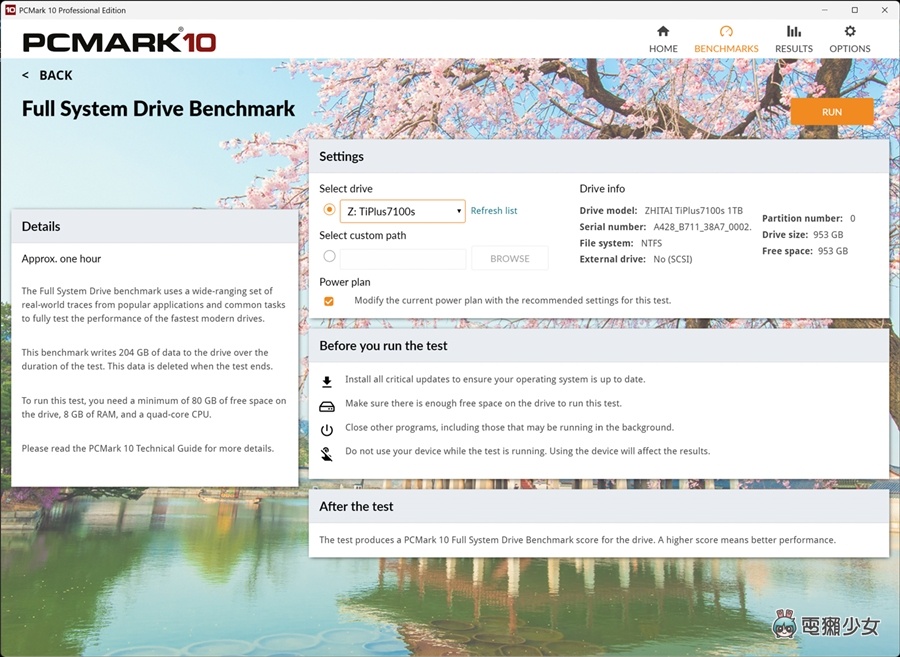The height and width of the screenshot is (657, 900).
Task: Click the Home house icon
Action: click(663, 32)
